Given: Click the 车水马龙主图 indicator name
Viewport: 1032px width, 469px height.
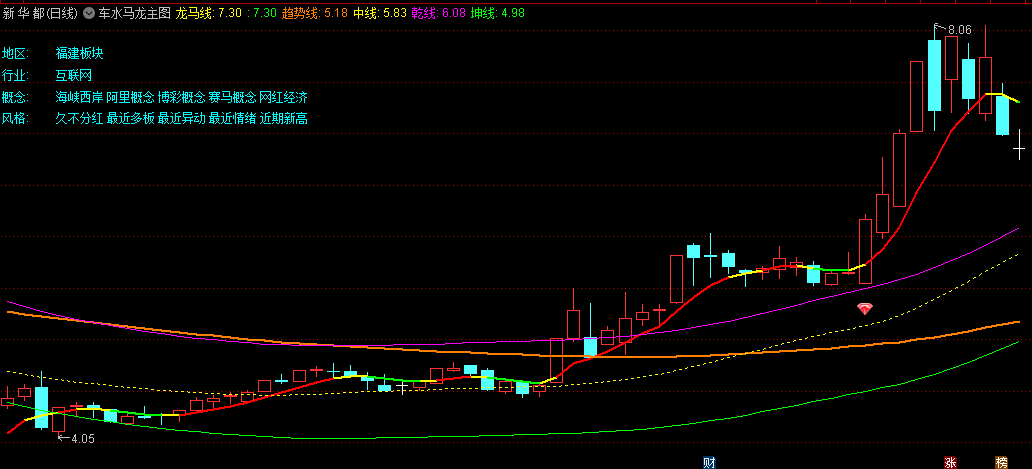Looking at the screenshot, I should pos(134,13).
